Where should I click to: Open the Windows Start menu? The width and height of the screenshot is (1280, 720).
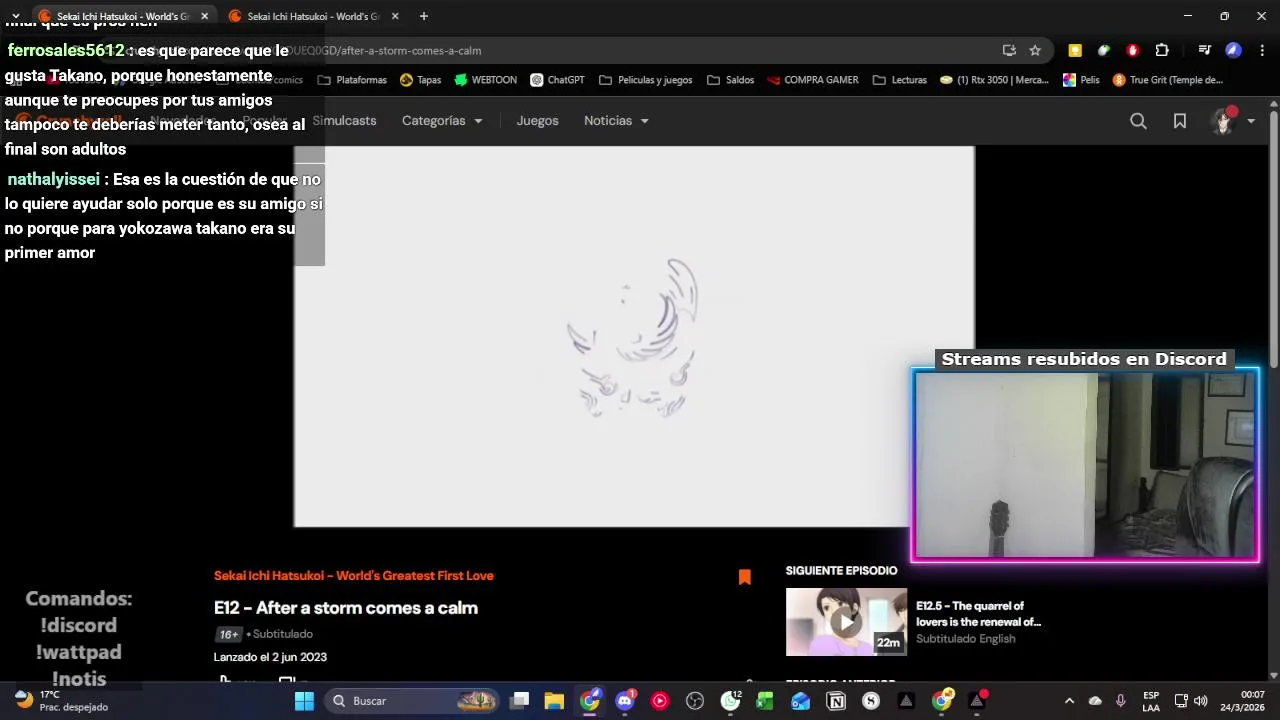[x=304, y=701]
